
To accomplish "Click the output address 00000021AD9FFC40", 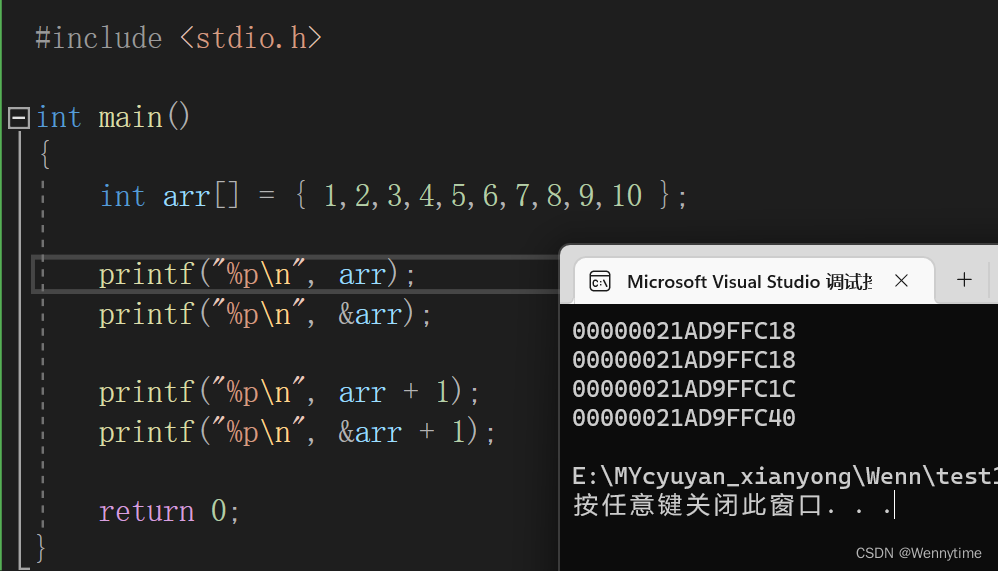I will (684, 418).
